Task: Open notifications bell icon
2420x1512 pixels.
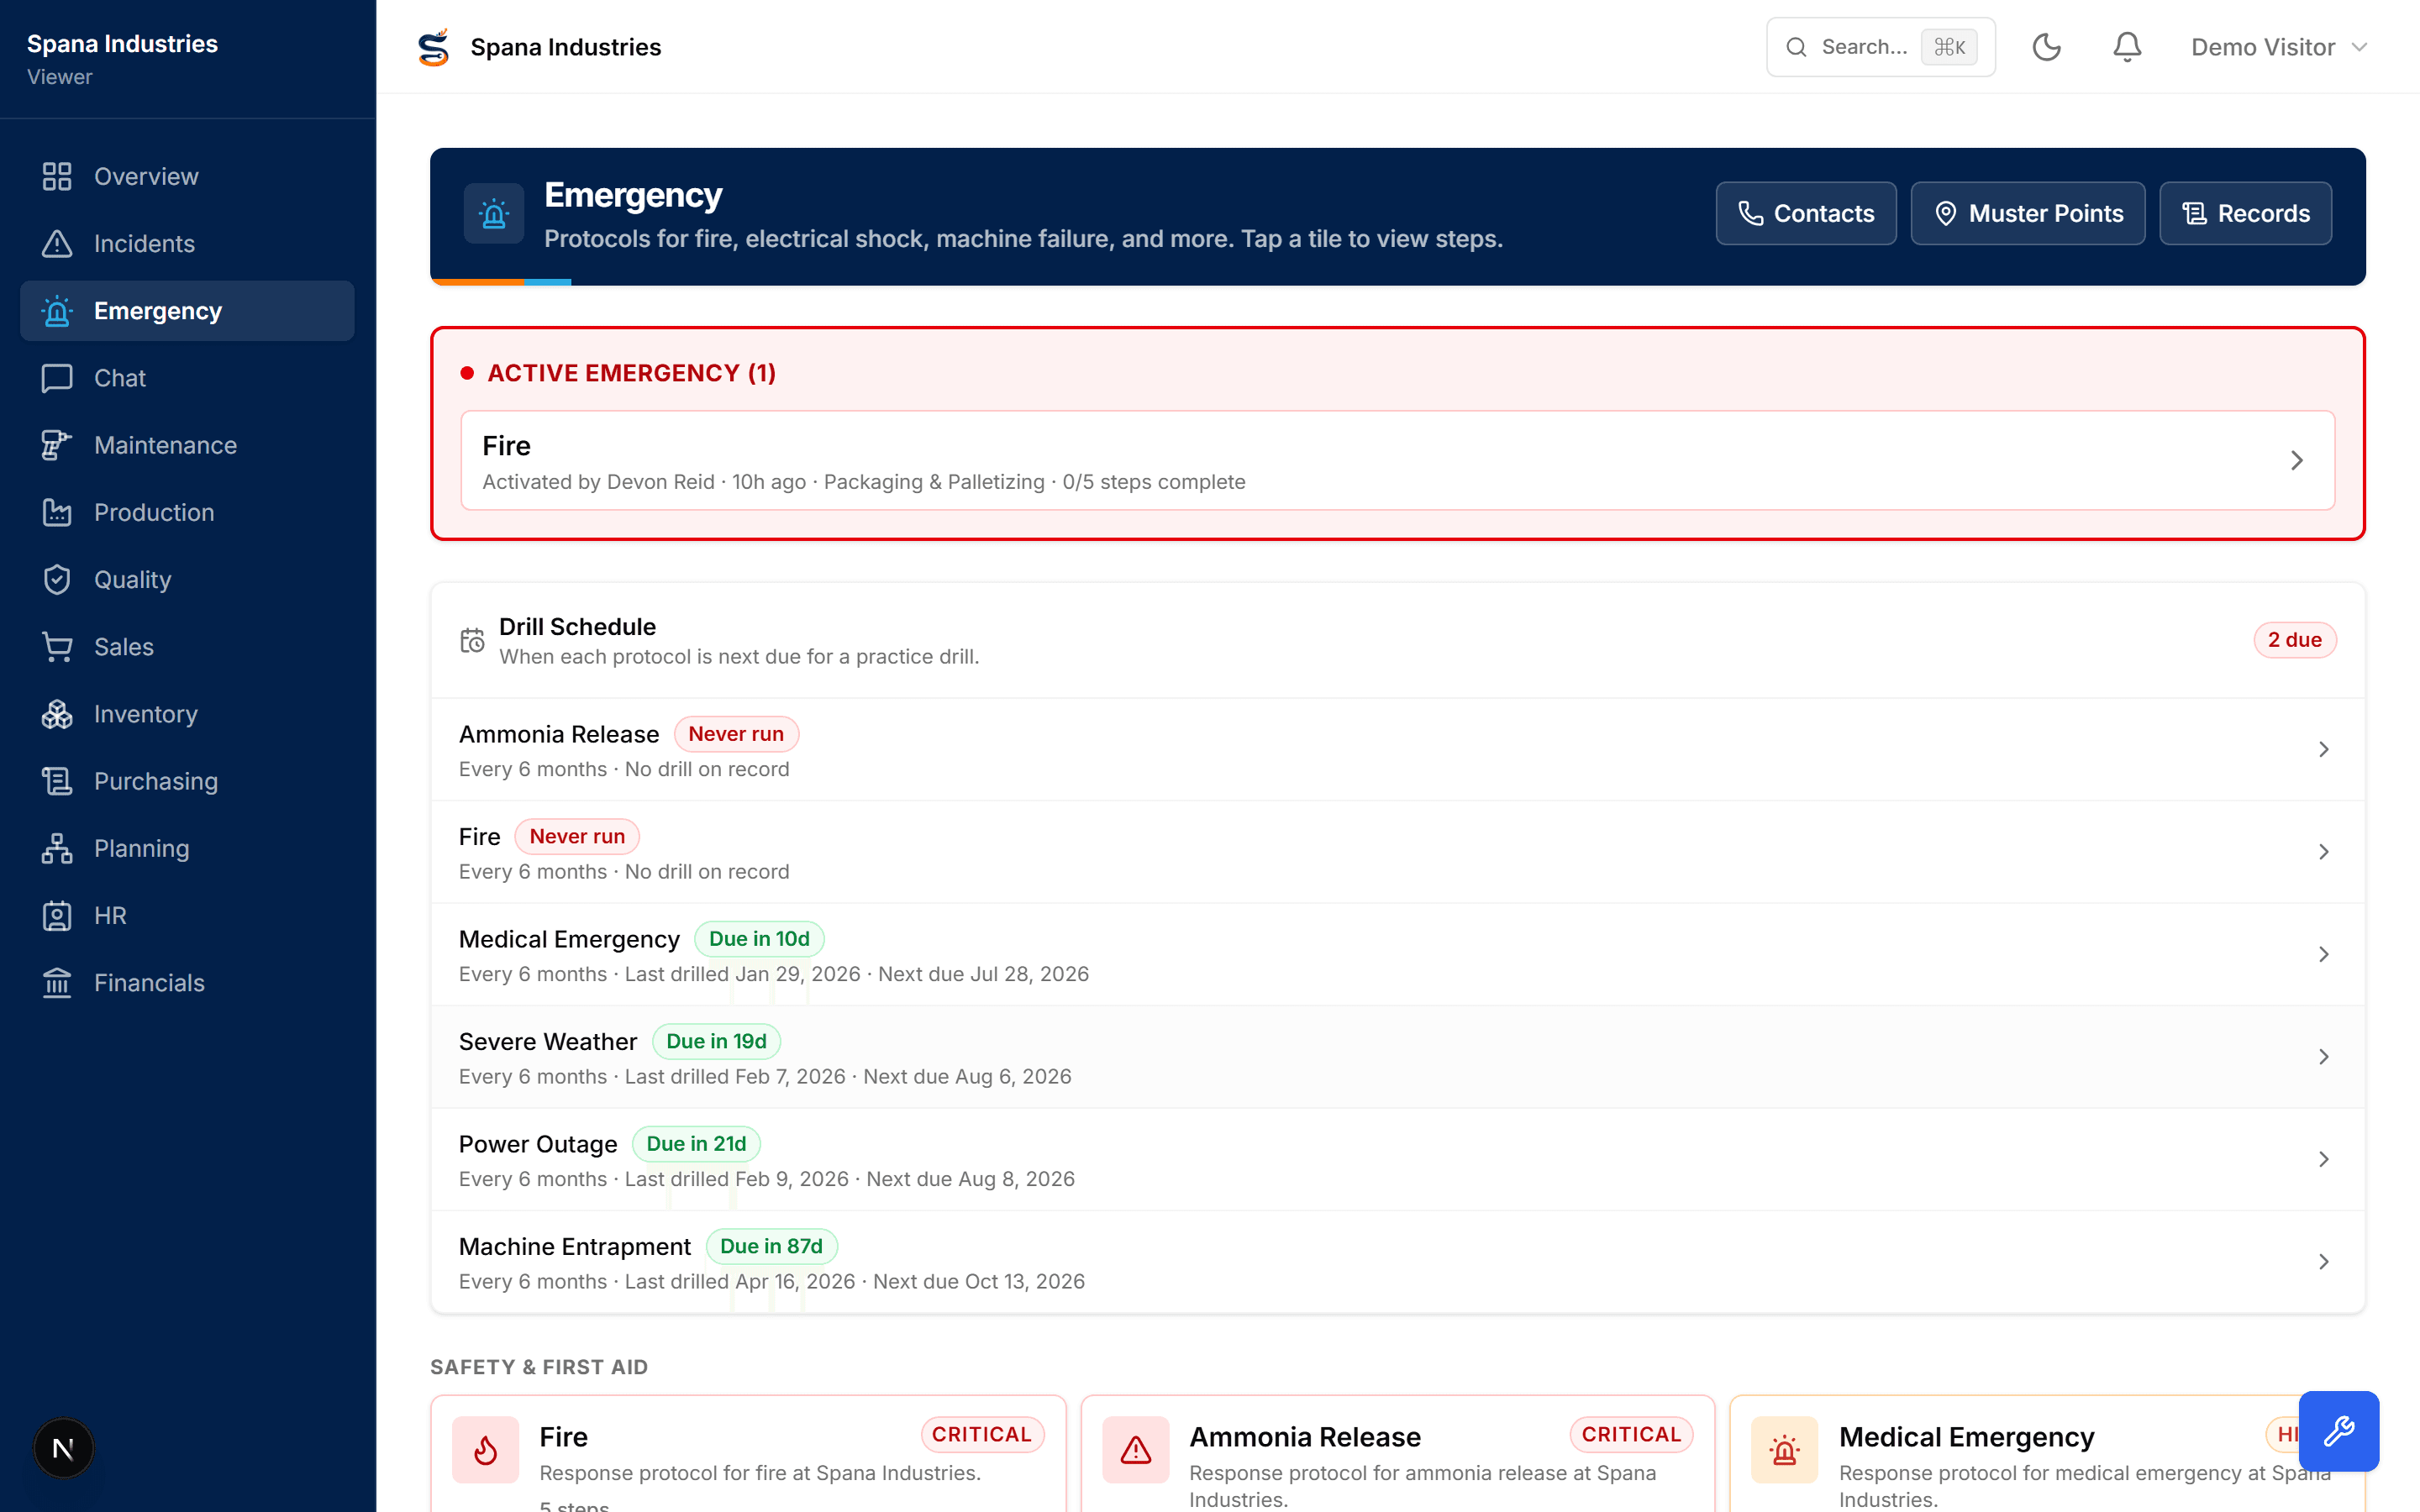Action: pyautogui.click(x=2127, y=47)
